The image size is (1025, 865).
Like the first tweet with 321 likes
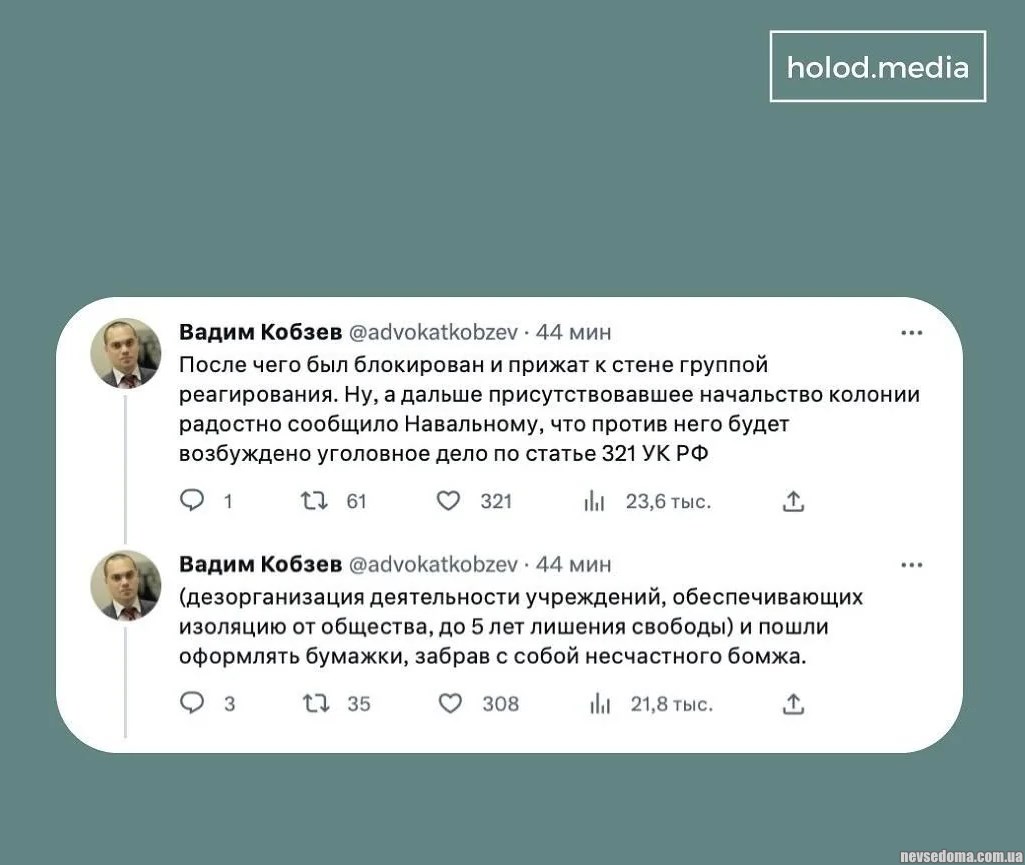tap(448, 501)
